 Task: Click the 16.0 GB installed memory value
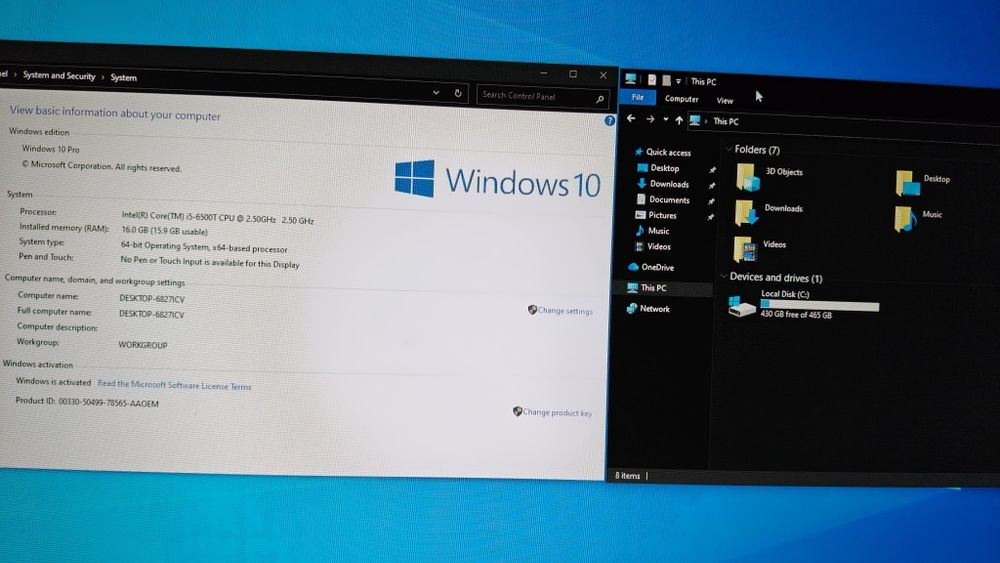pyautogui.click(x=165, y=230)
